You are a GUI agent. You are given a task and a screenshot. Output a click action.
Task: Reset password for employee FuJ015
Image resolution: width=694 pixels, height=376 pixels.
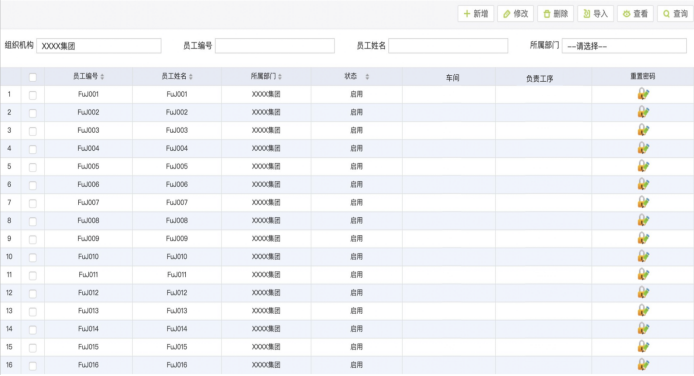click(643, 347)
